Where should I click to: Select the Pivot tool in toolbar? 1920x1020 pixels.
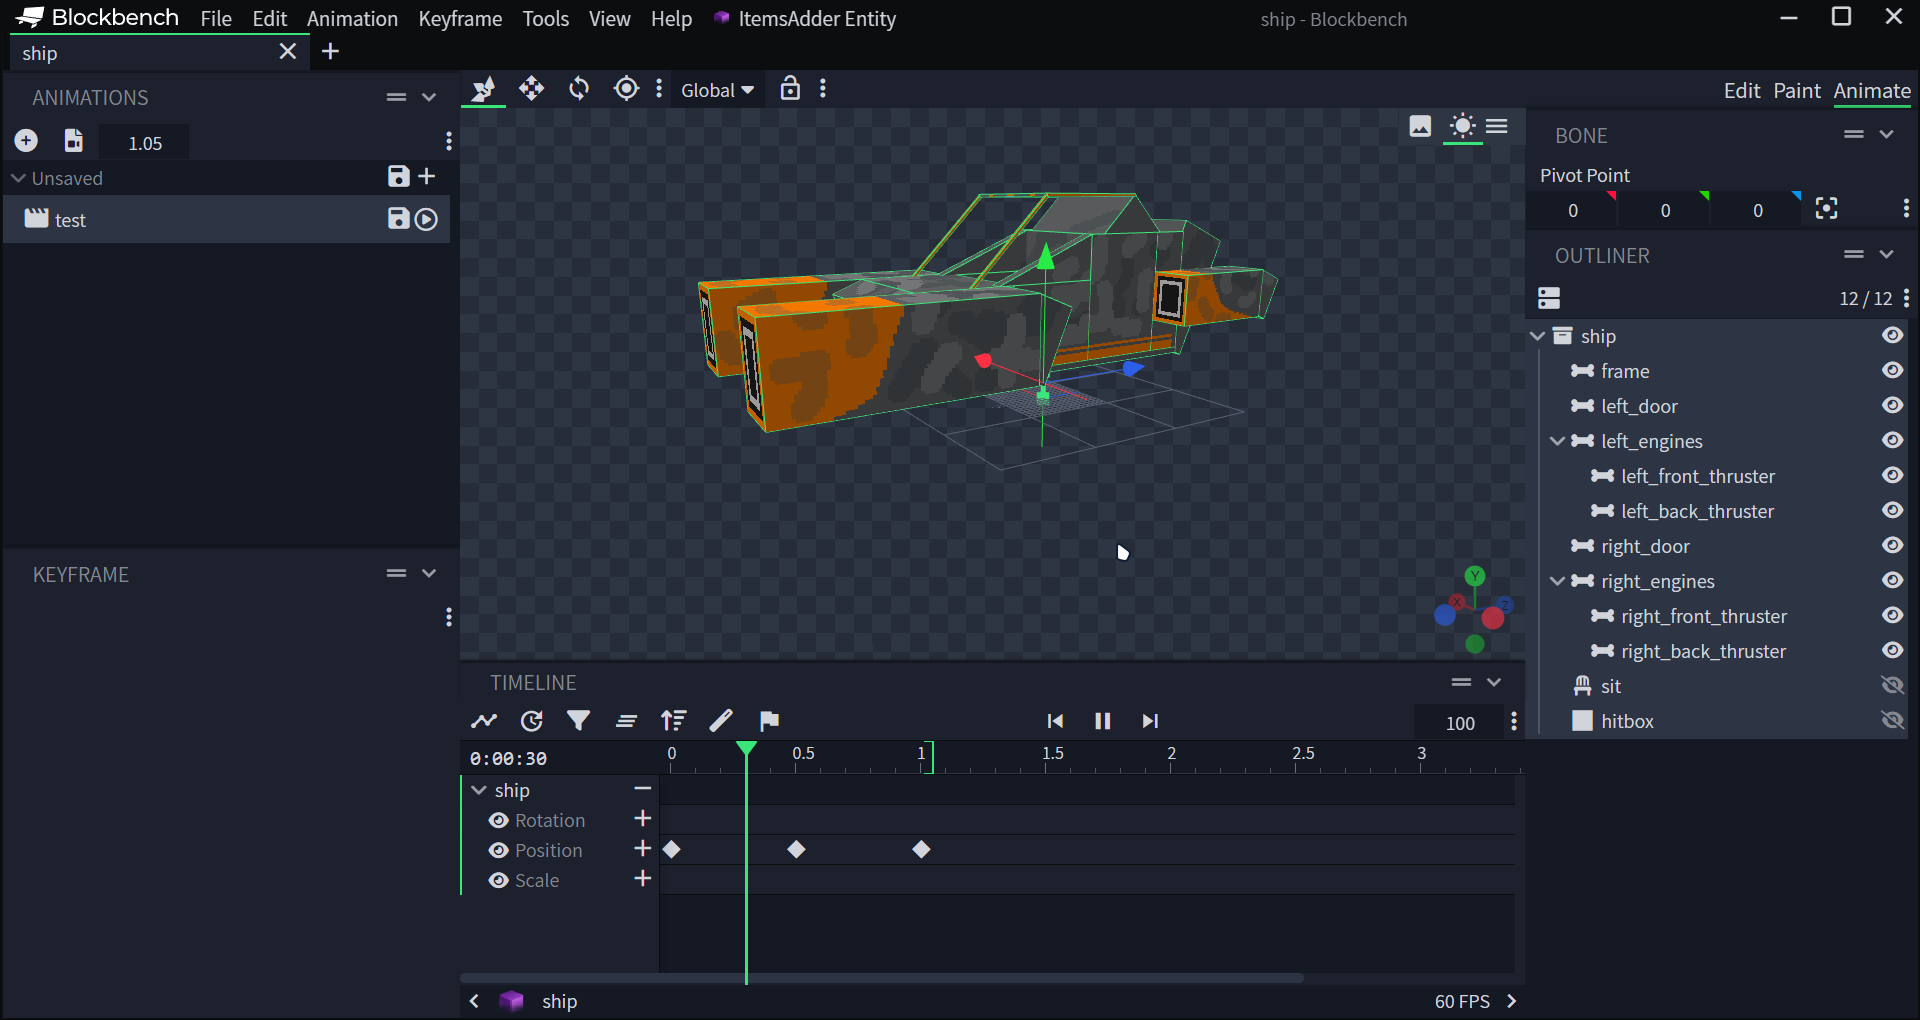tap(626, 89)
